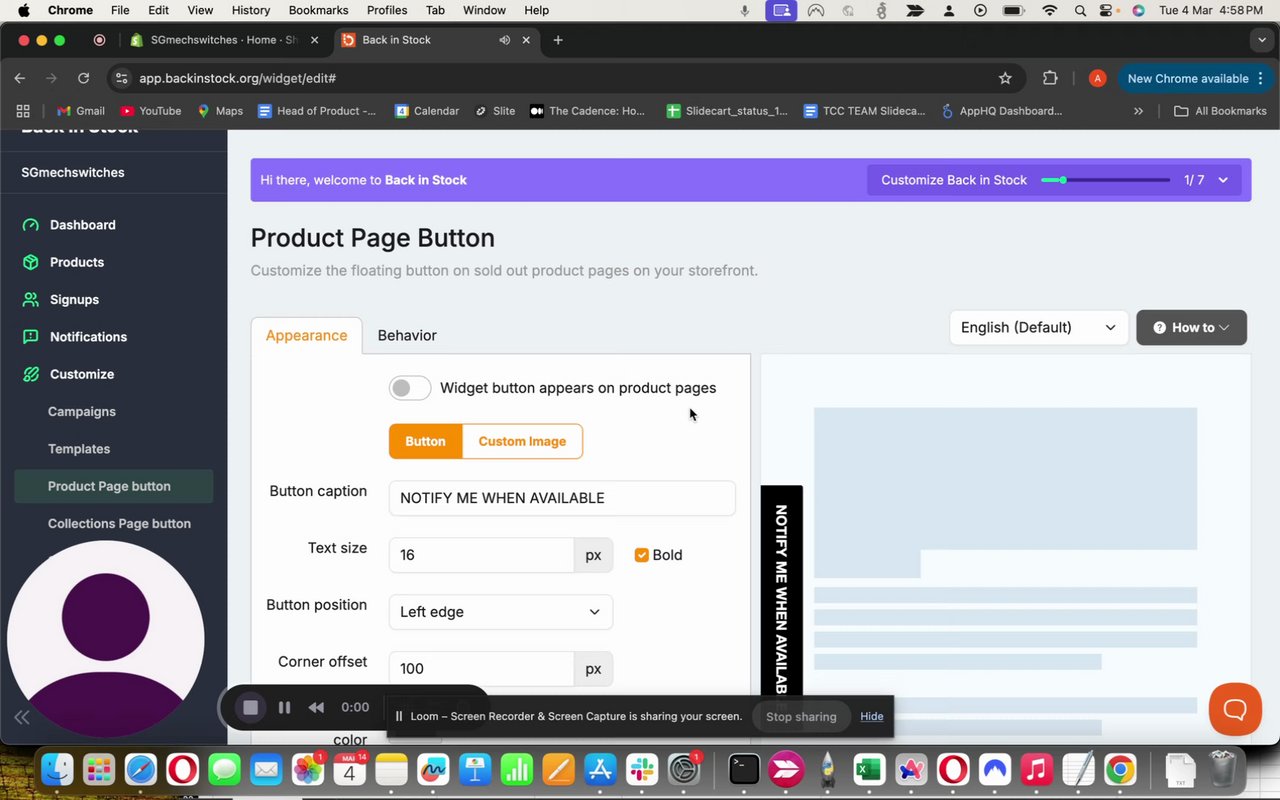The height and width of the screenshot is (800, 1280).
Task: Open Templates under Customize
Action: pyautogui.click(x=79, y=449)
